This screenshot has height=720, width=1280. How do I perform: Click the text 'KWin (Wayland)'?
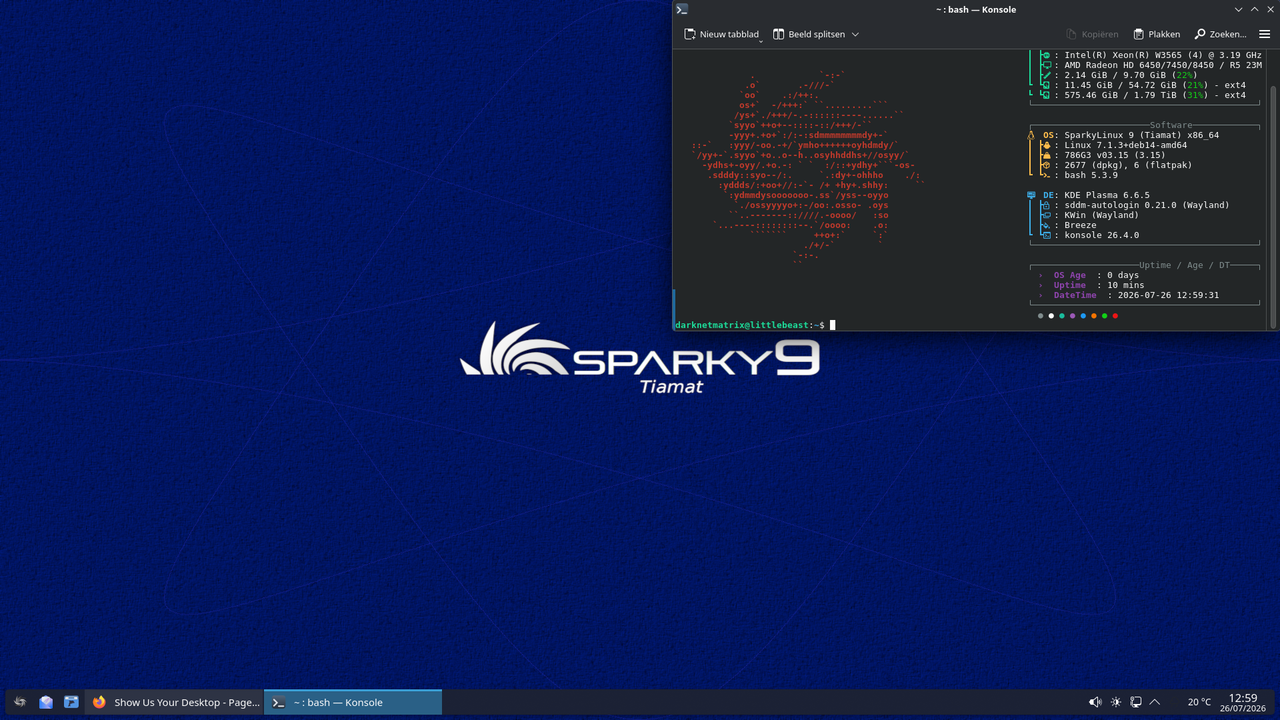point(1101,215)
